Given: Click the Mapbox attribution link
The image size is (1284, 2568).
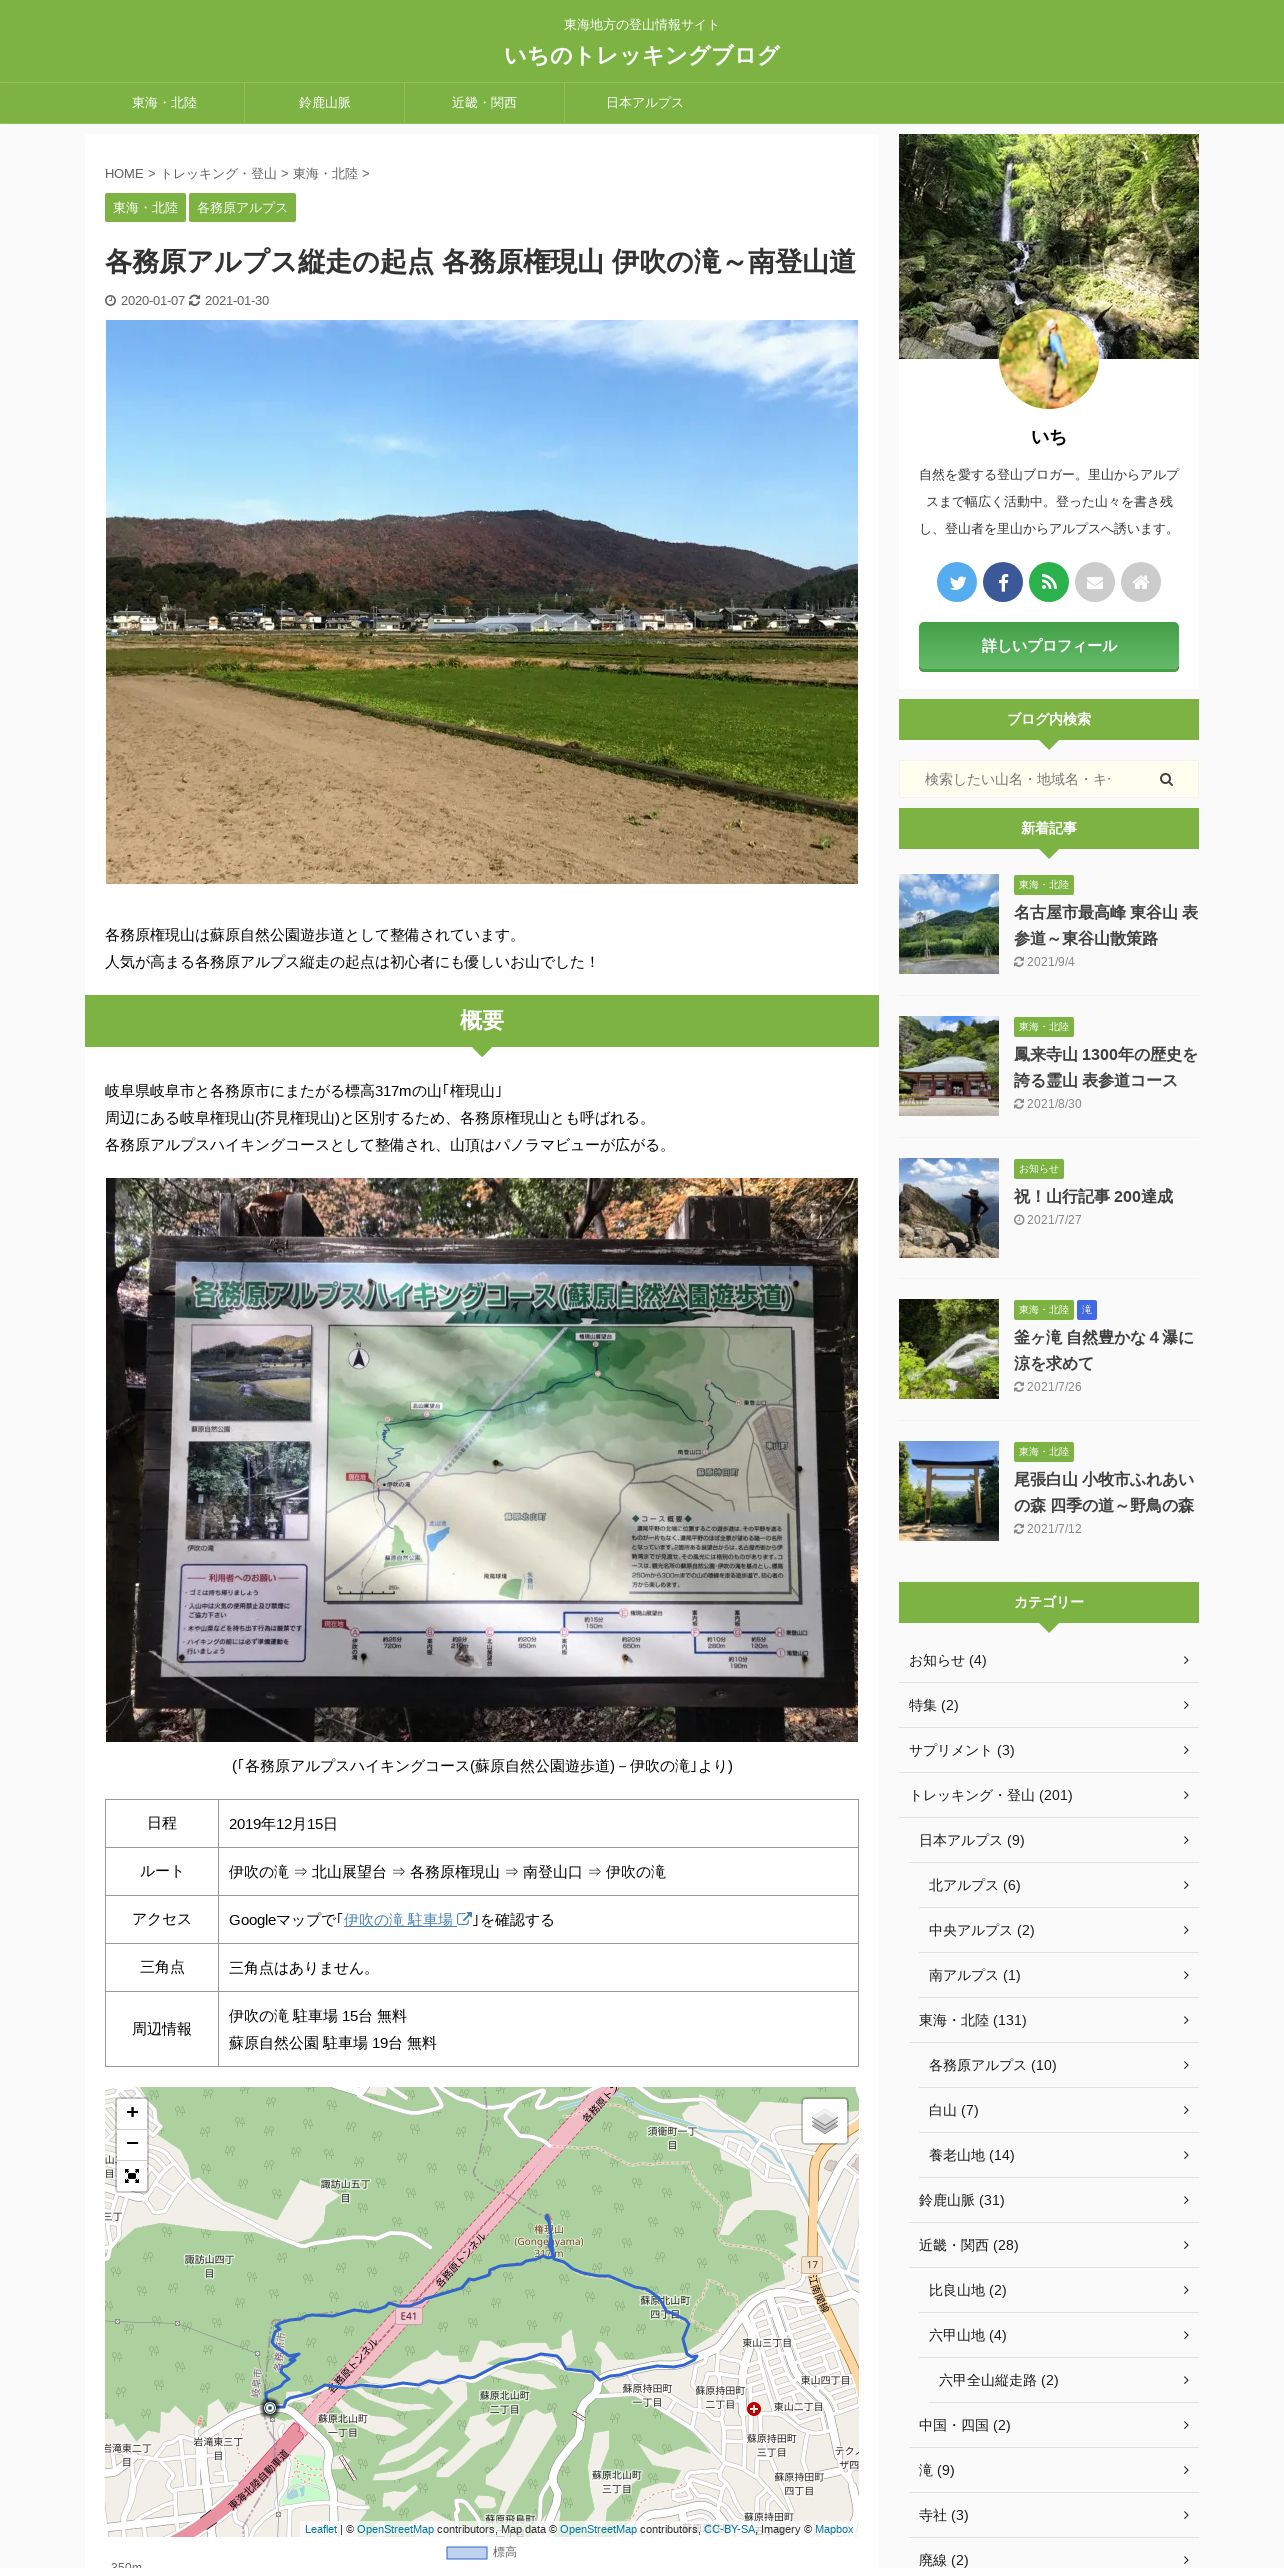Looking at the screenshot, I should 834,2529.
